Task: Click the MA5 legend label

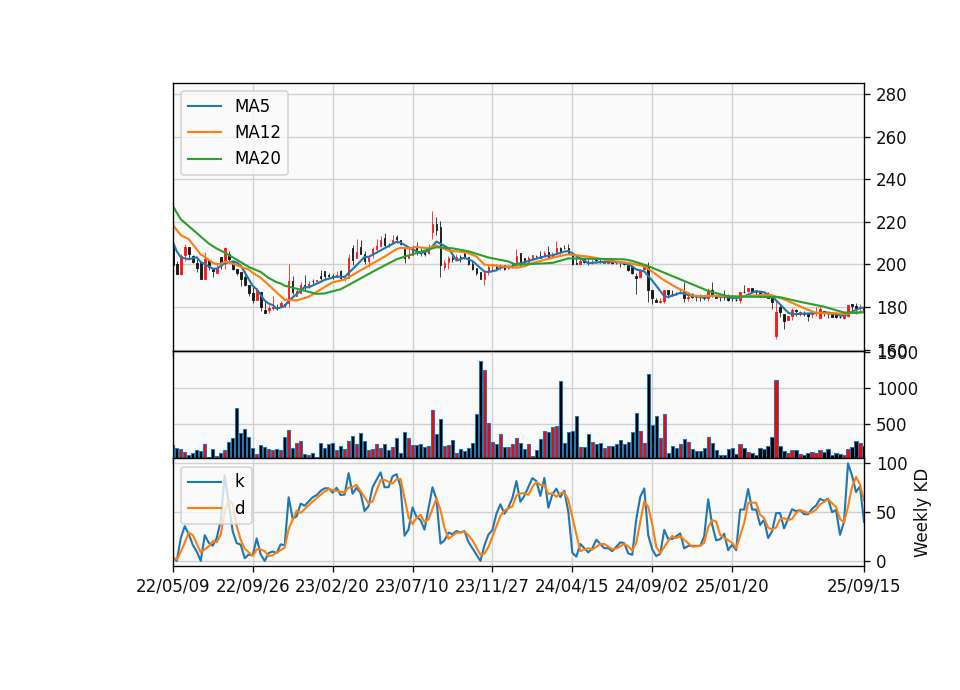Action: [252, 106]
